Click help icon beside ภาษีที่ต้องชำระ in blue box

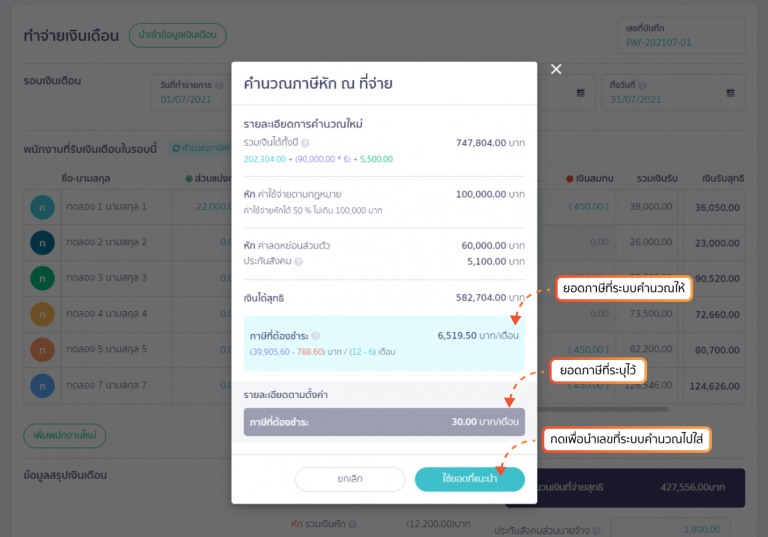point(315,336)
